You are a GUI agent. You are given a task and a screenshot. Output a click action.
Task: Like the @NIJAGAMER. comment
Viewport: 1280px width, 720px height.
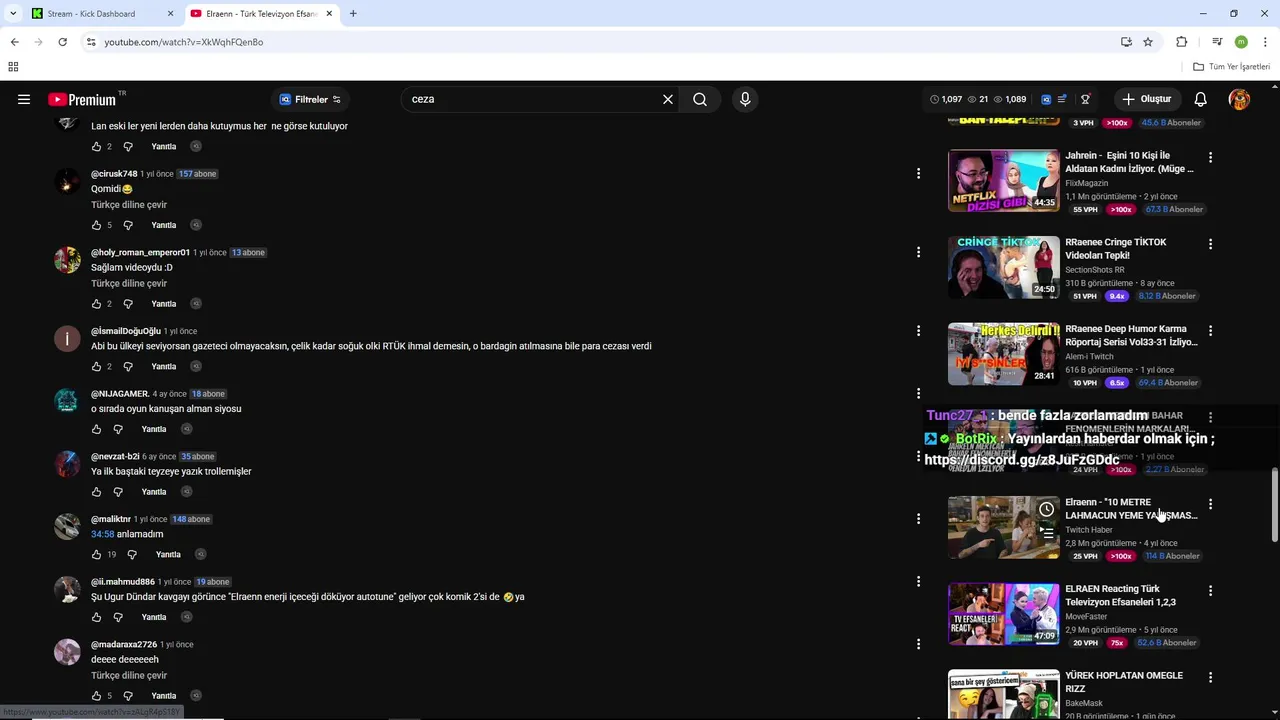96,429
